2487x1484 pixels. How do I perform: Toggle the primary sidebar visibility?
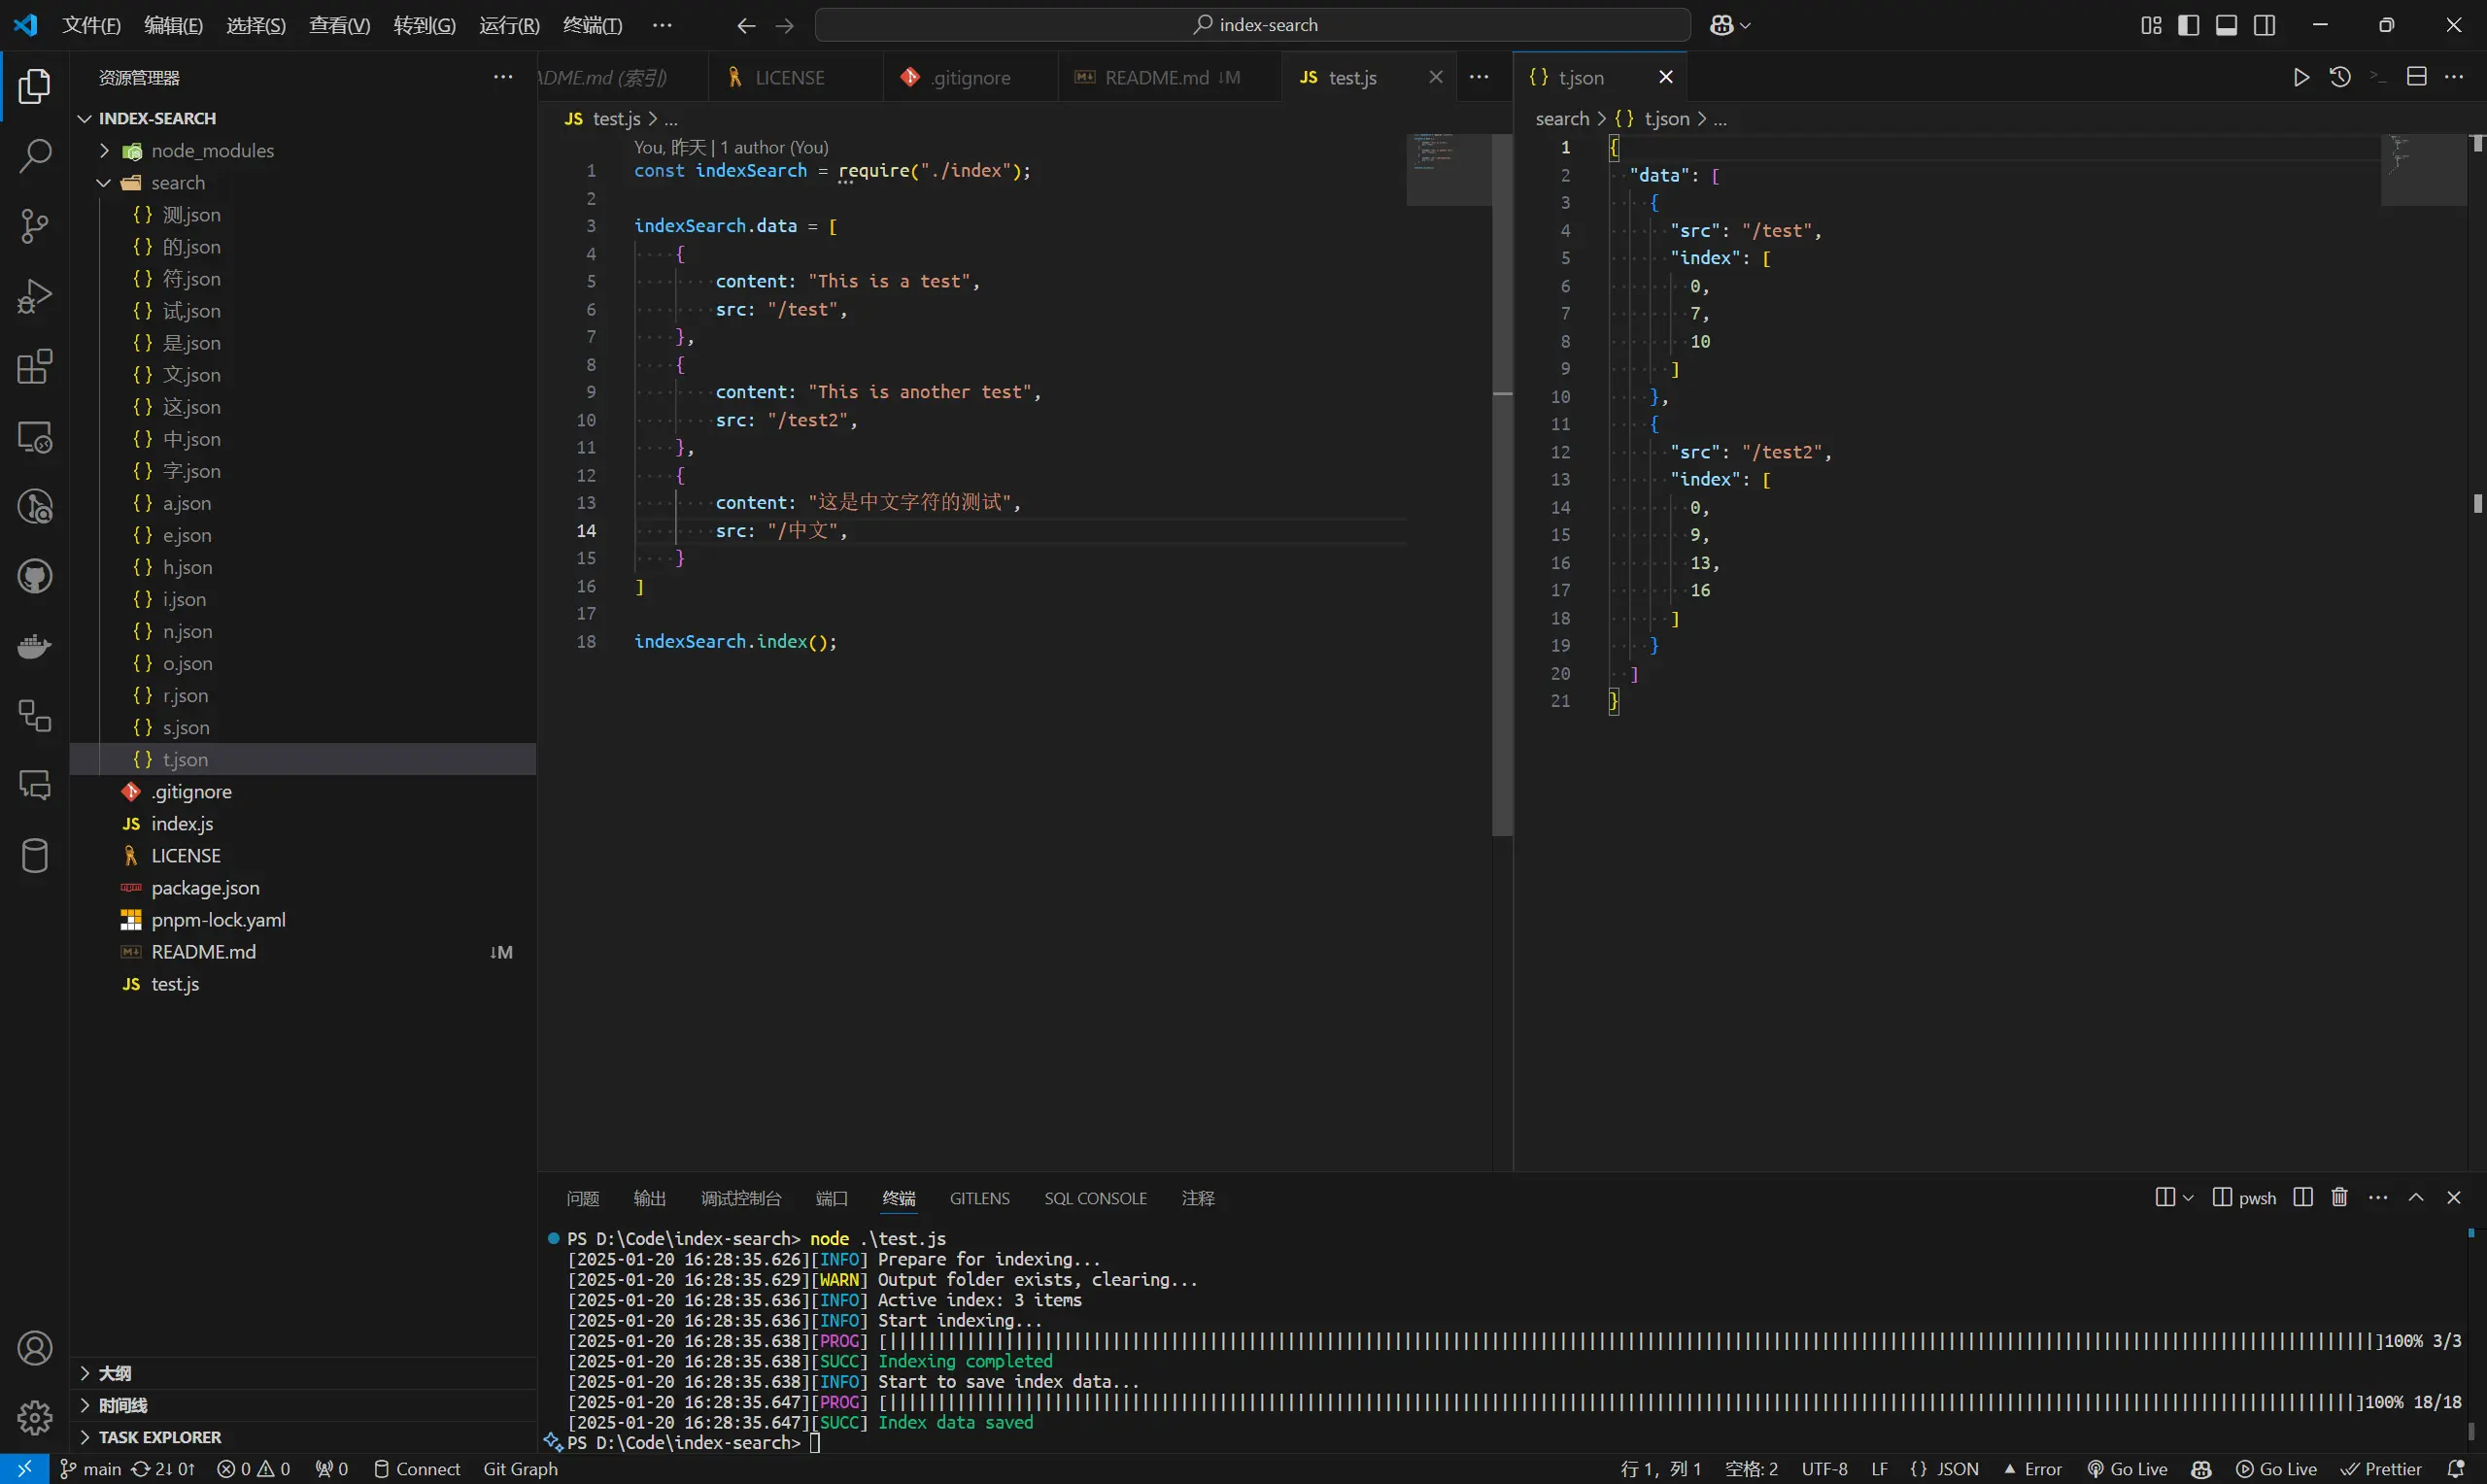[2188, 25]
